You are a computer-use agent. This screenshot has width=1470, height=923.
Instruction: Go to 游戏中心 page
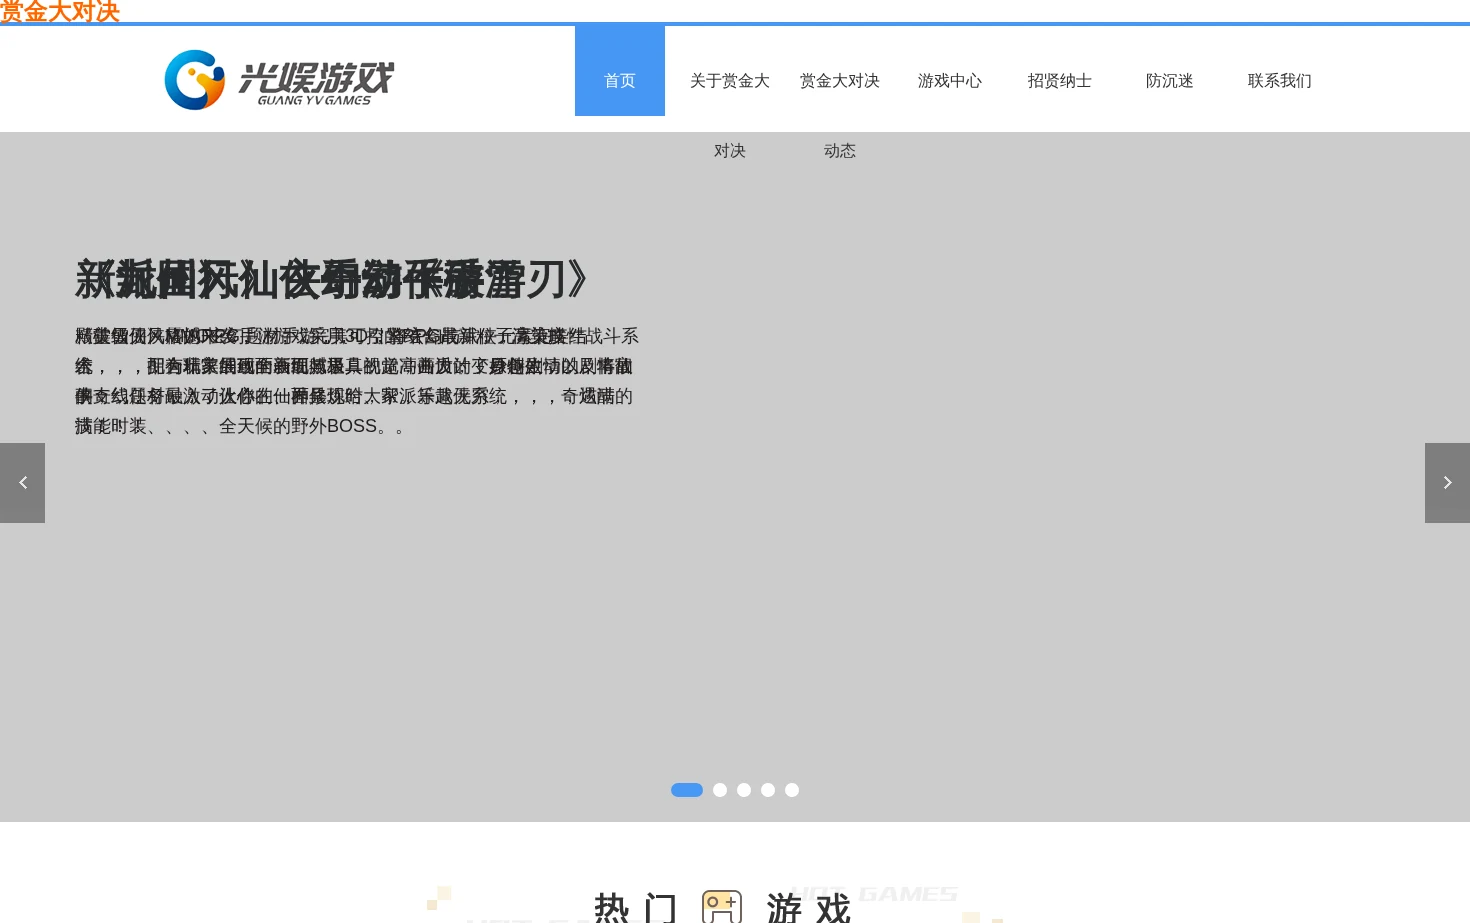950,81
